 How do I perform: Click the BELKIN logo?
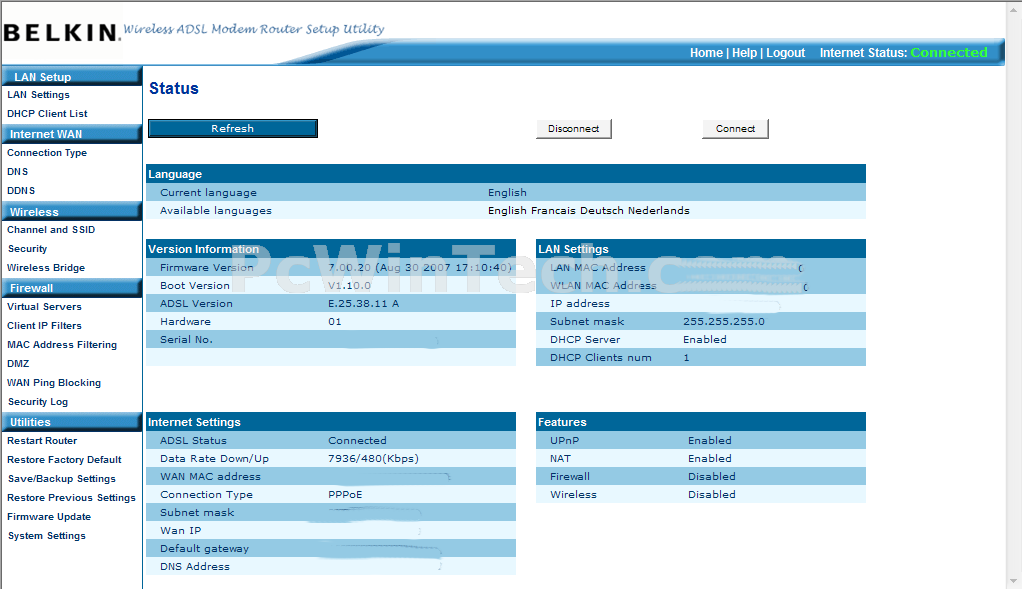click(x=61, y=33)
